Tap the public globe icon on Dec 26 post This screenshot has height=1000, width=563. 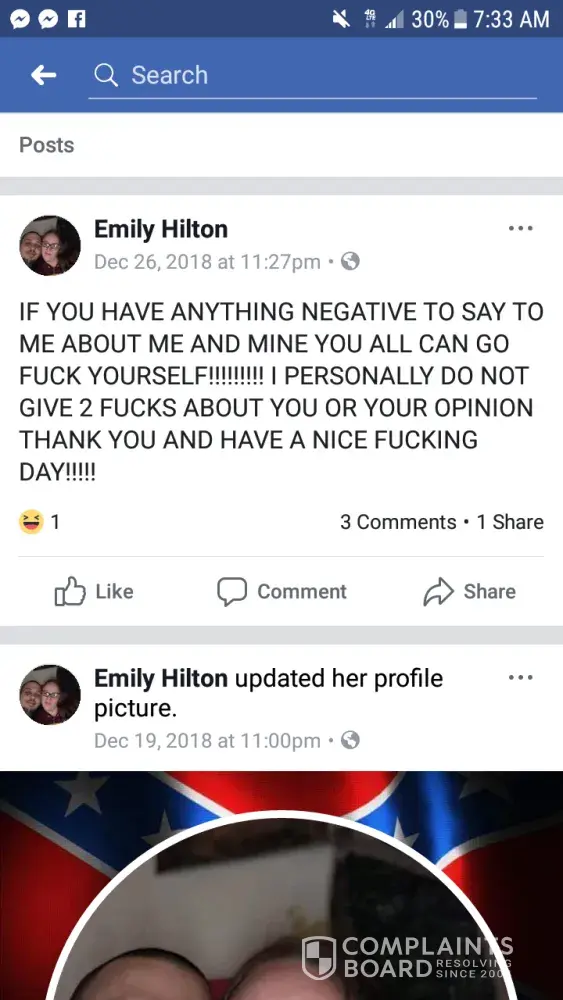pos(350,261)
